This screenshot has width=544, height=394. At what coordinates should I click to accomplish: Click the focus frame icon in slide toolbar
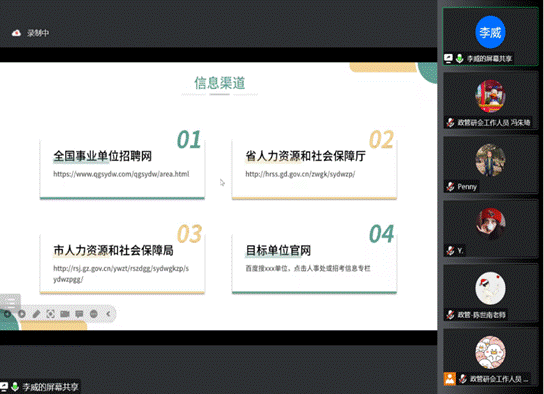pyautogui.click(x=51, y=314)
